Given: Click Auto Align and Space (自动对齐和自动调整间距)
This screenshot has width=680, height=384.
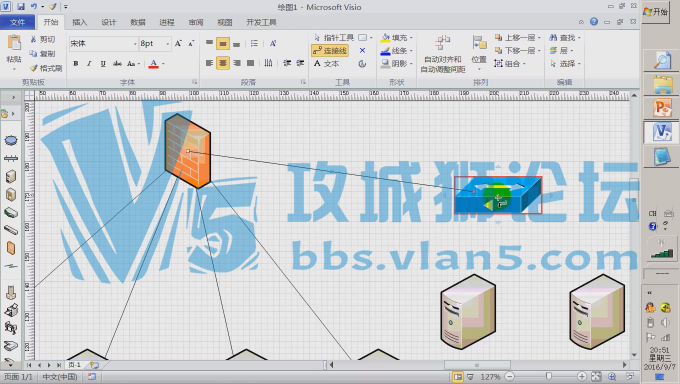Looking at the screenshot, I should click(443, 54).
